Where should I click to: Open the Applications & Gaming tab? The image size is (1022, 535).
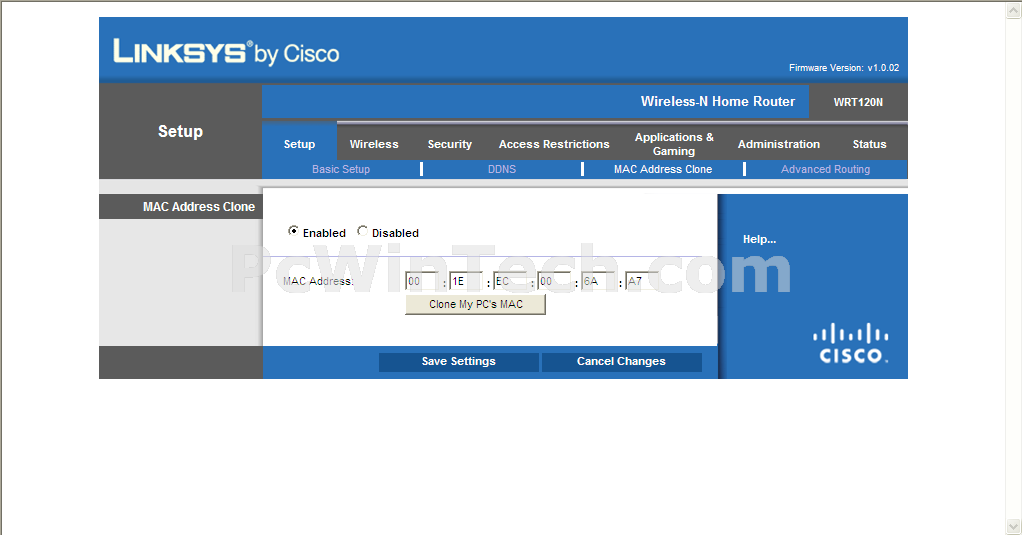[x=674, y=144]
